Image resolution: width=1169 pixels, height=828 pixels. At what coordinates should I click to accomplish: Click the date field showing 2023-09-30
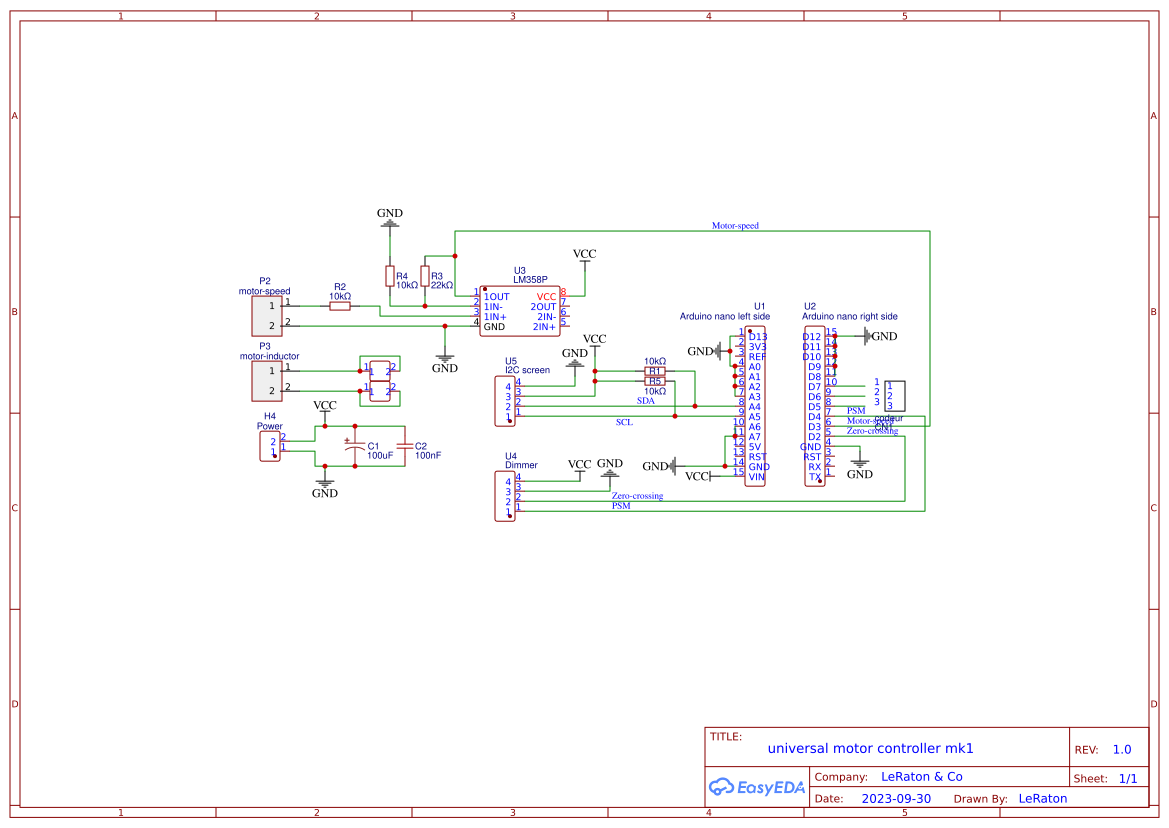pyautogui.click(x=896, y=798)
